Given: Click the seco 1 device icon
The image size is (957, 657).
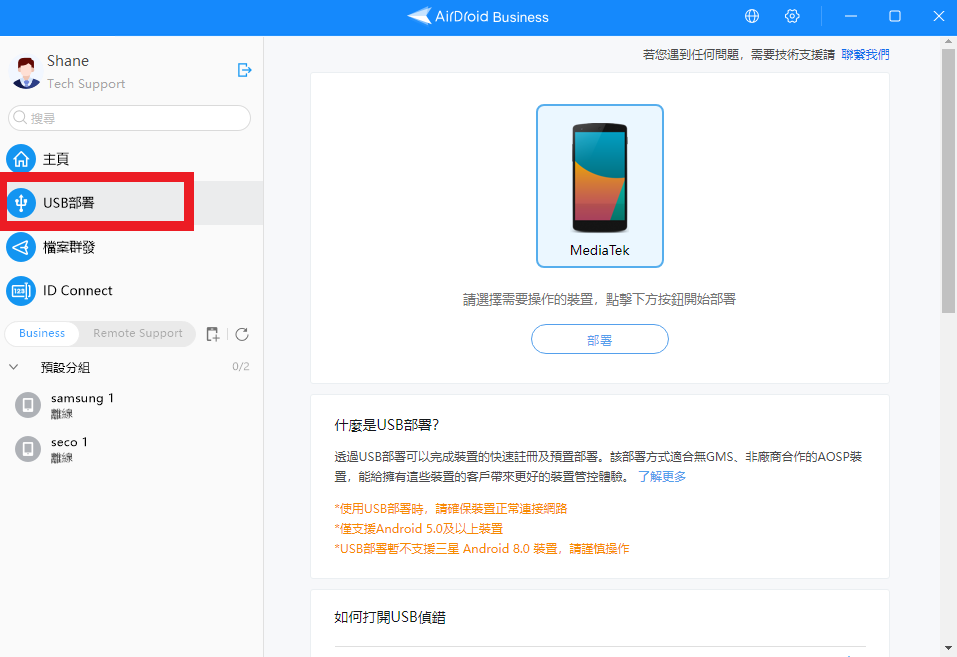Looking at the screenshot, I should tap(27, 449).
